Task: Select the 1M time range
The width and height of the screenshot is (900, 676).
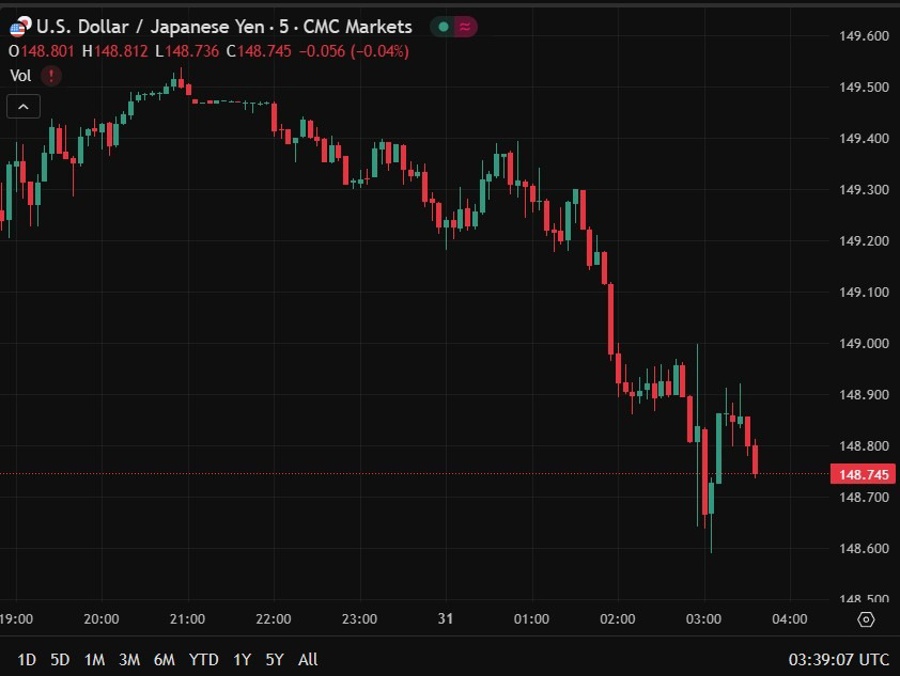Action: (94, 659)
